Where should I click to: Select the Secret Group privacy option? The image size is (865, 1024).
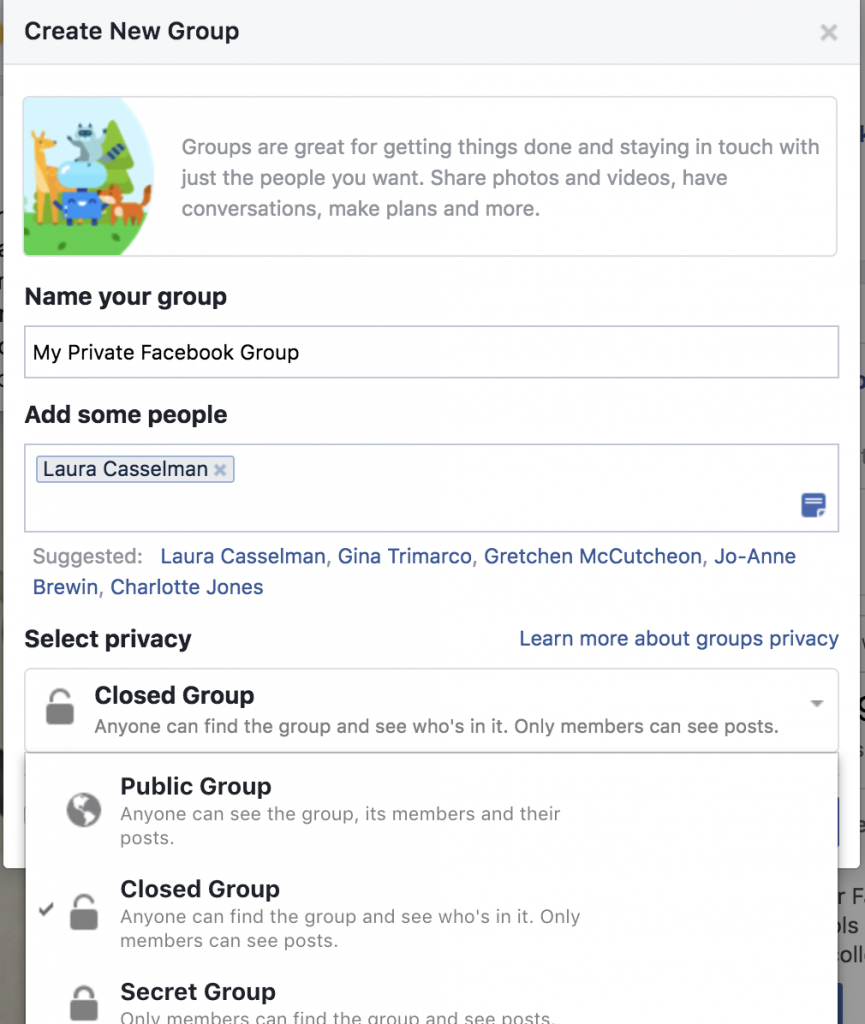coord(197,993)
